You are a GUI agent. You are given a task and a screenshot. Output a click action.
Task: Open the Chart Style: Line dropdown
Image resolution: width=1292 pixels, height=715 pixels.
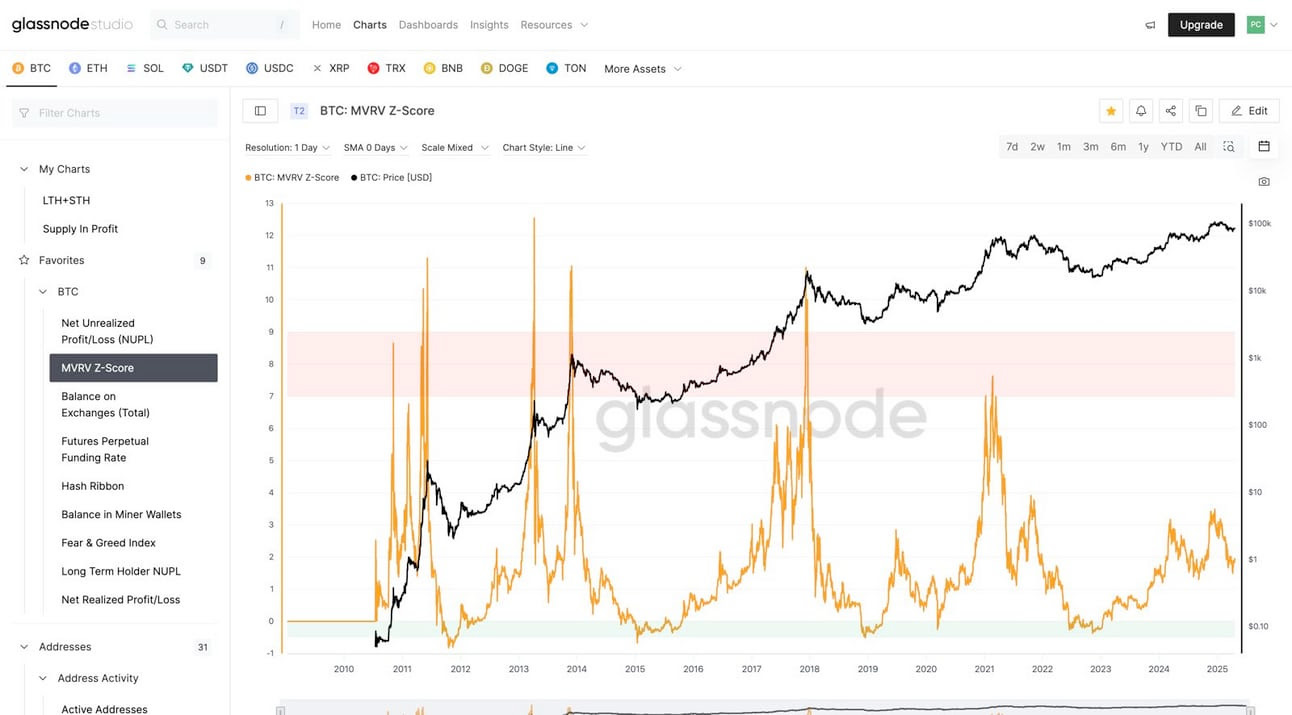[543, 146]
